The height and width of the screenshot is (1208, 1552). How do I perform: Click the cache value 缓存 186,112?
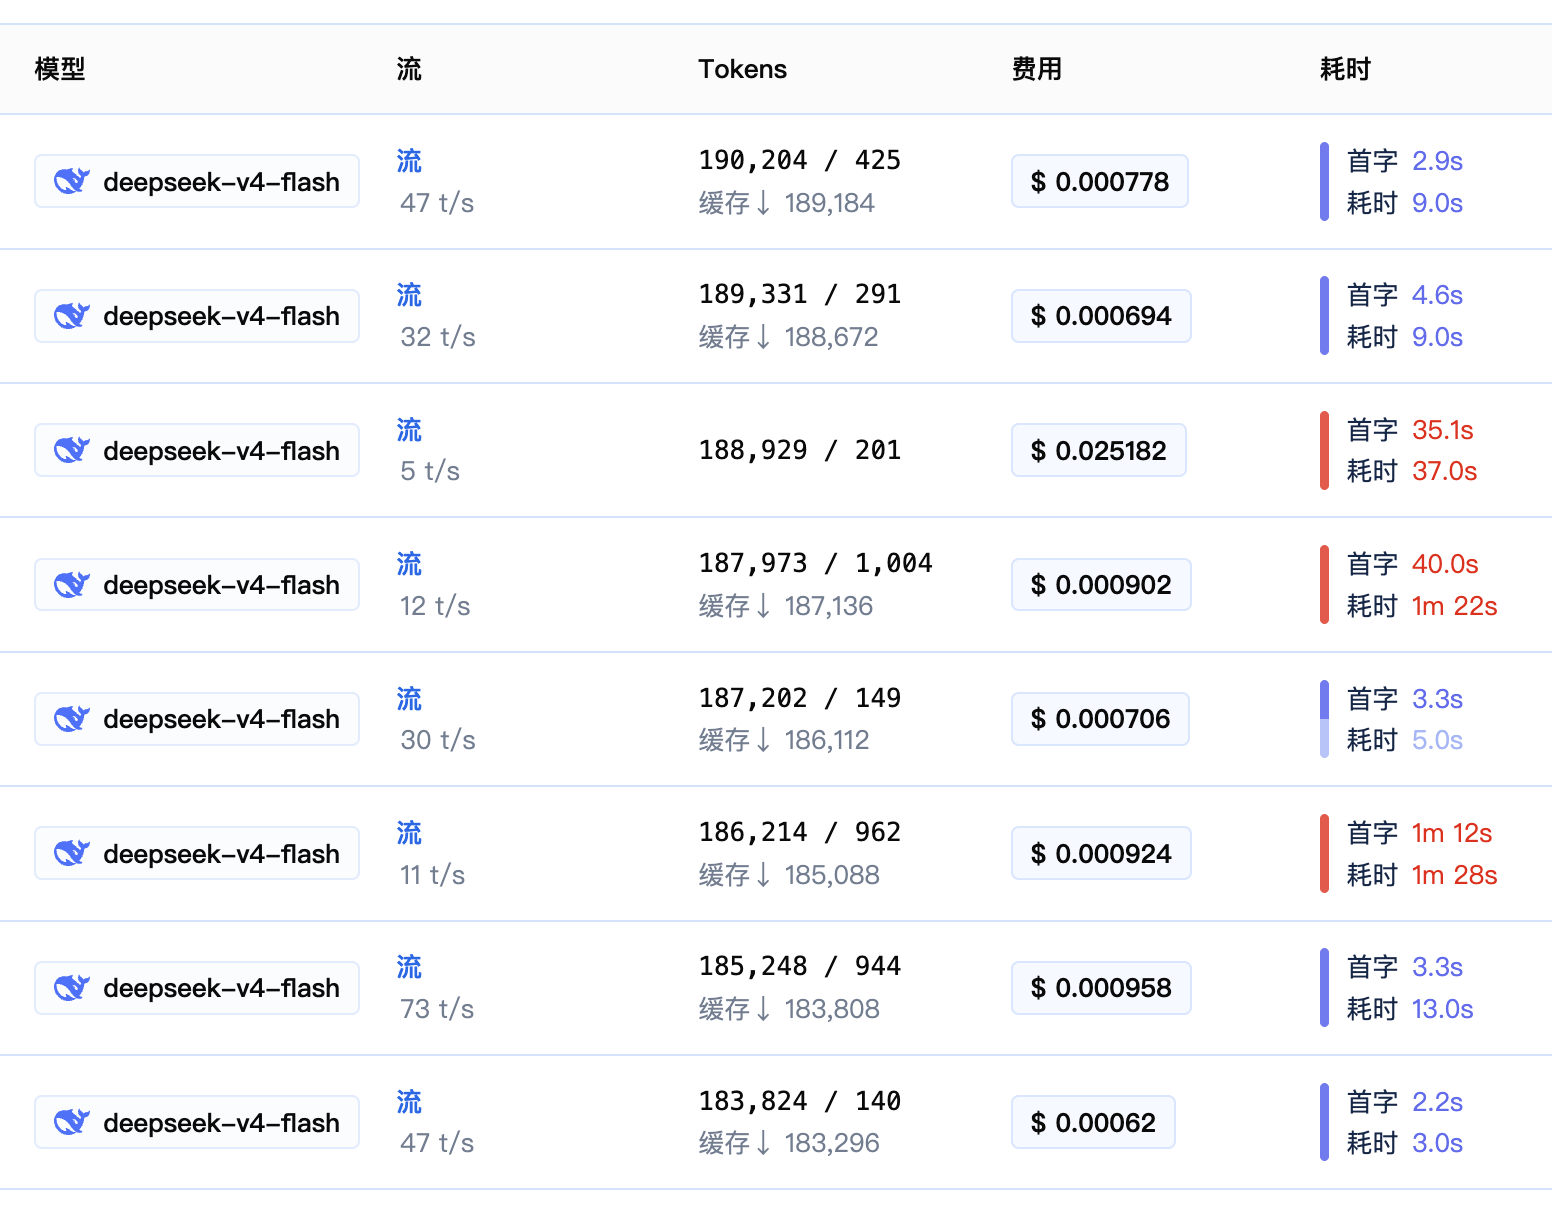click(x=785, y=740)
